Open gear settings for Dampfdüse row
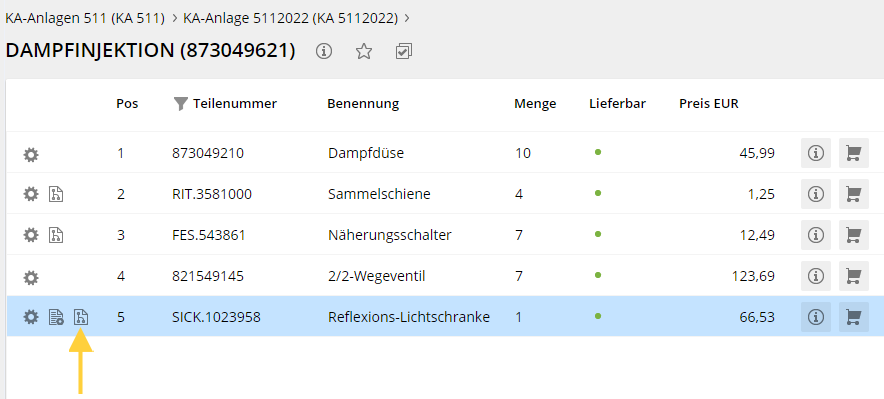884x399 pixels. click(x=31, y=154)
